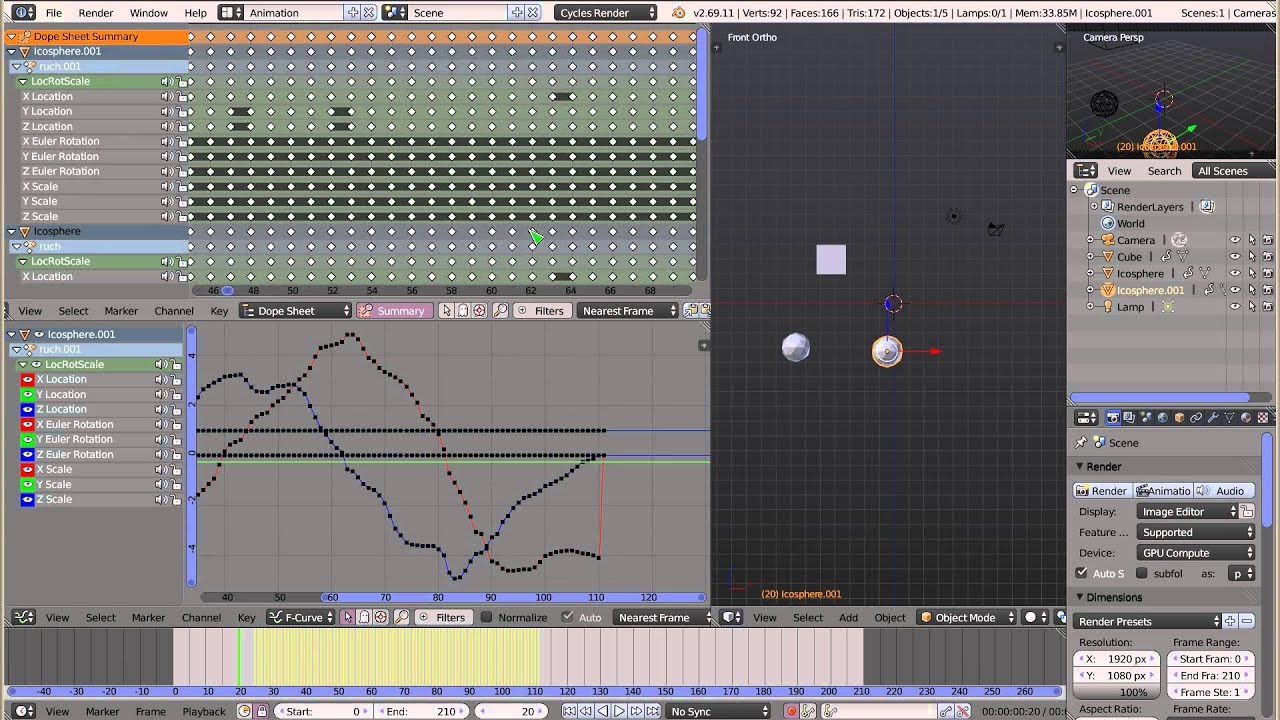Open the World properties tab icon
The image size is (1280, 720).
click(1162, 418)
